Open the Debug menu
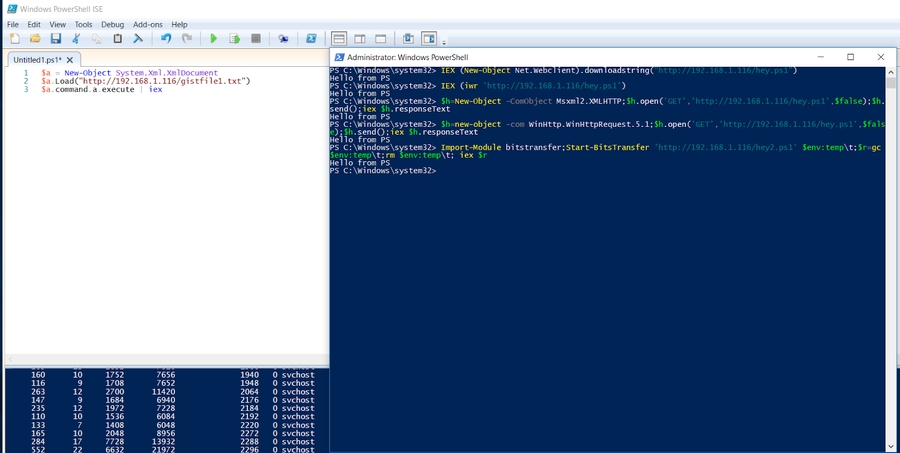This screenshot has width=900, height=453. (112, 24)
